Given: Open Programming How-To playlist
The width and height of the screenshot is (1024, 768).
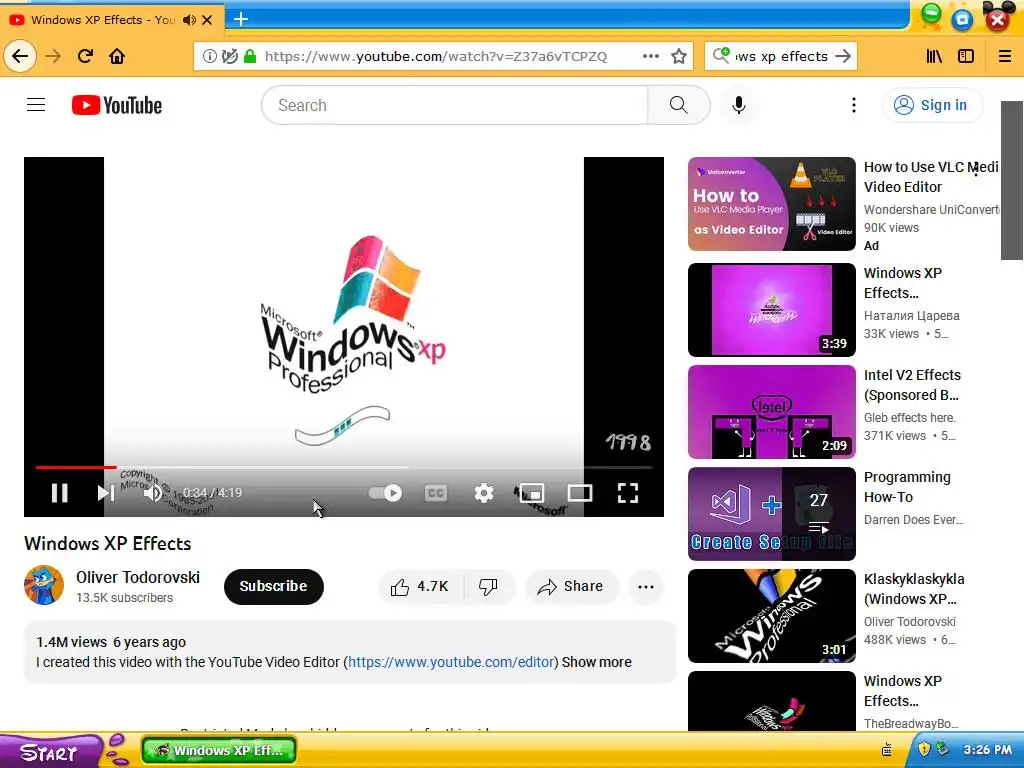Looking at the screenshot, I should coord(771,513).
